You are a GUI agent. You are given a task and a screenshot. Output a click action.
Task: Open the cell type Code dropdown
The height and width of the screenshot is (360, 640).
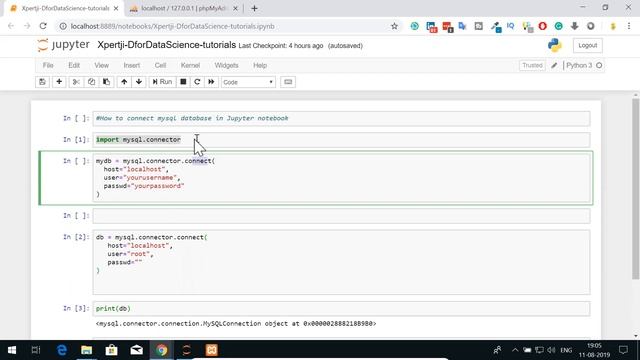(x=248, y=82)
